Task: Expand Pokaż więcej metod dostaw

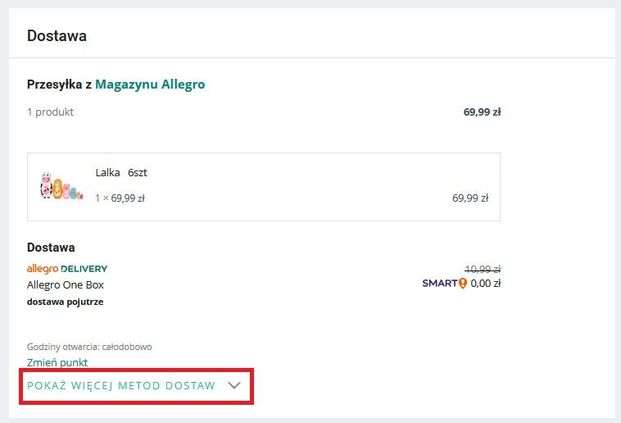Action: coord(121,385)
